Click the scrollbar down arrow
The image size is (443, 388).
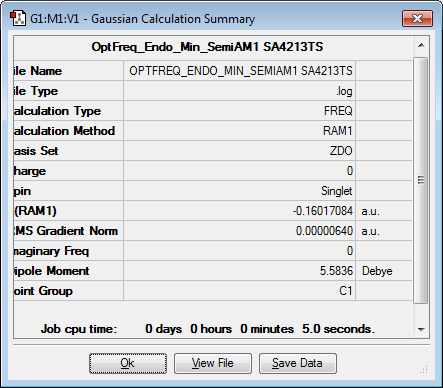tap(421, 330)
